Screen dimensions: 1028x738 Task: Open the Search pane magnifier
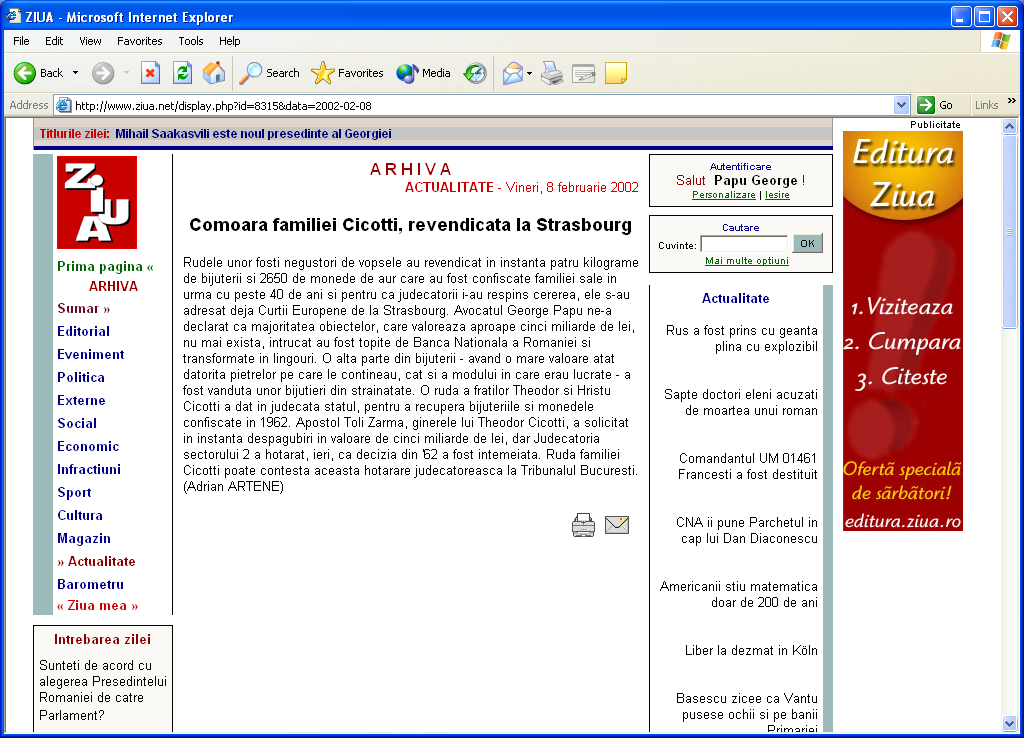click(x=250, y=73)
